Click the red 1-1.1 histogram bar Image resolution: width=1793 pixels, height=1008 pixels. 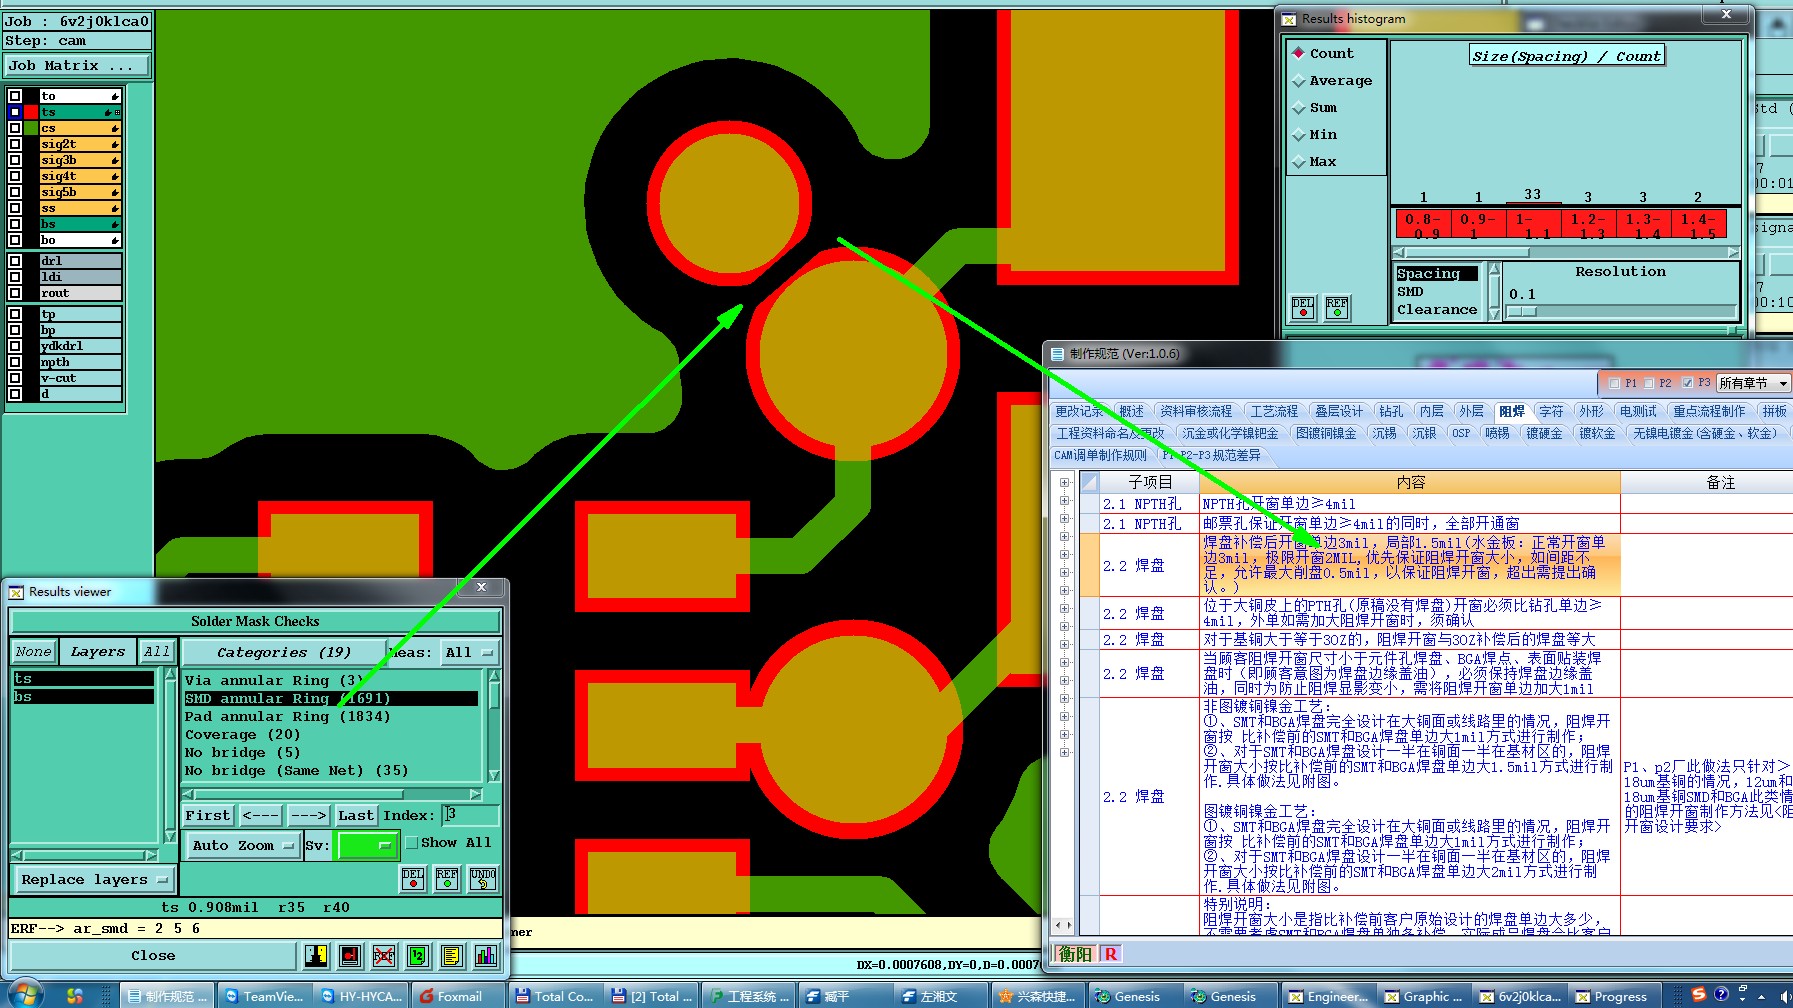click(1532, 224)
